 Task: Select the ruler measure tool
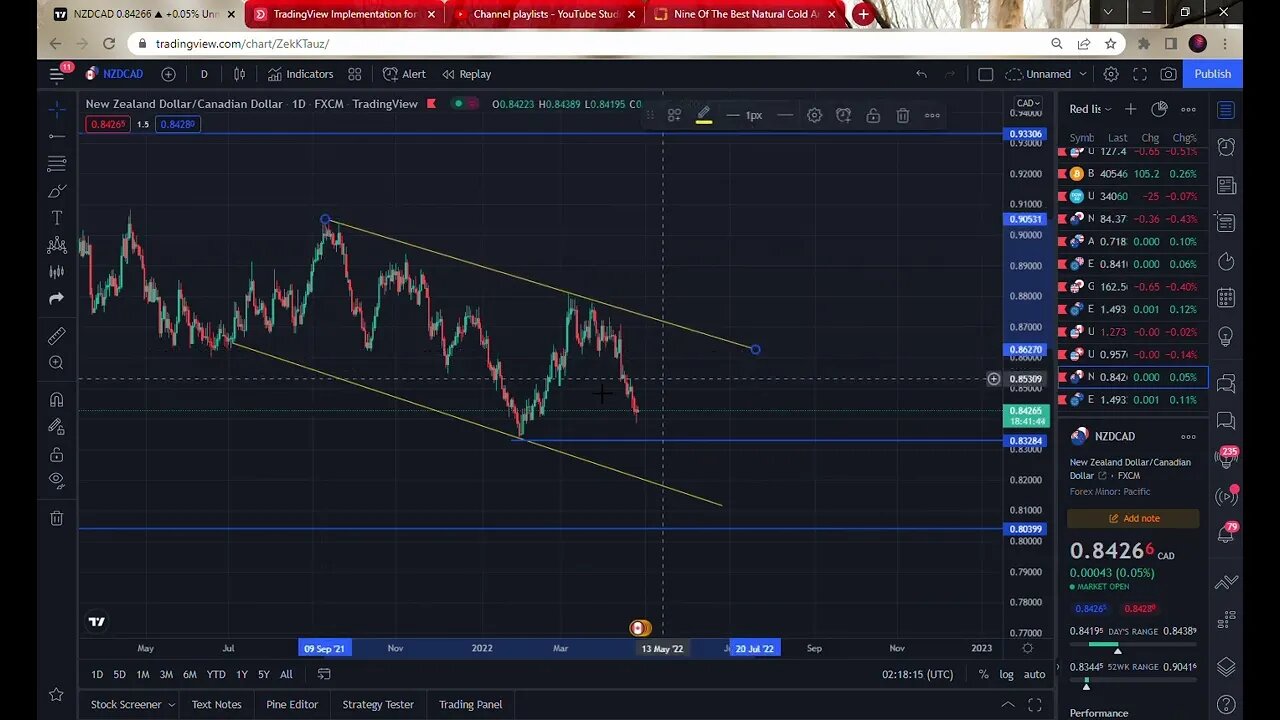click(x=57, y=336)
